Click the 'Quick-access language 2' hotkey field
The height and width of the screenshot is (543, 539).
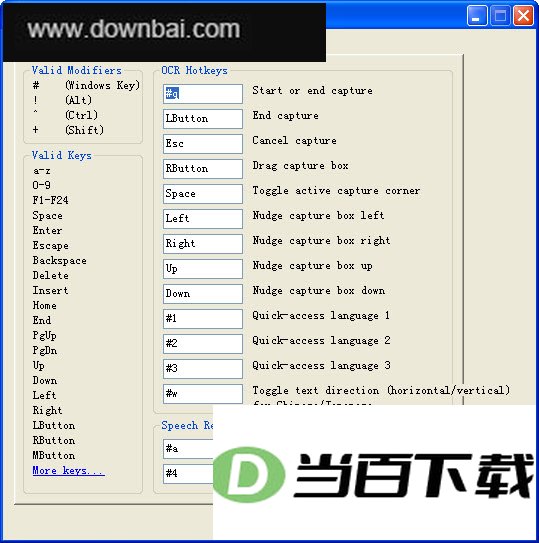point(203,344)
